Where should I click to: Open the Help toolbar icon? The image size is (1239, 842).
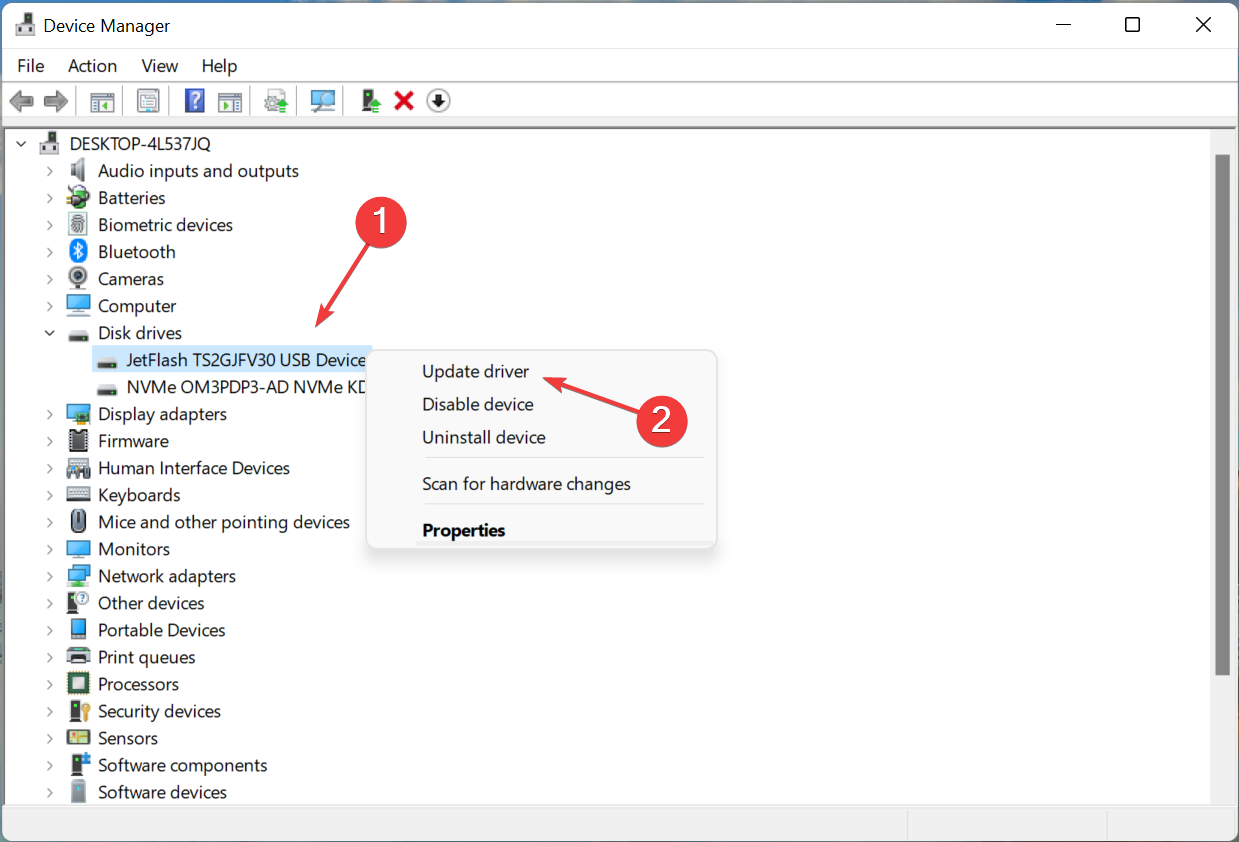point(193,100)
